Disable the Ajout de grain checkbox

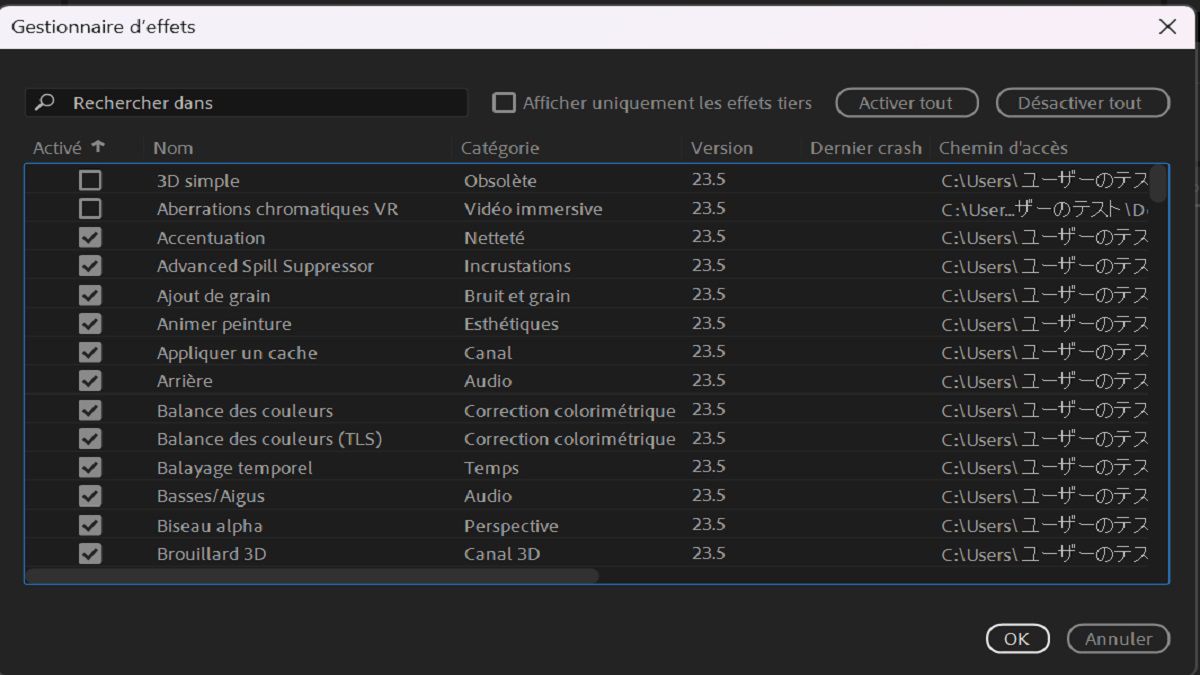[91, 296]
